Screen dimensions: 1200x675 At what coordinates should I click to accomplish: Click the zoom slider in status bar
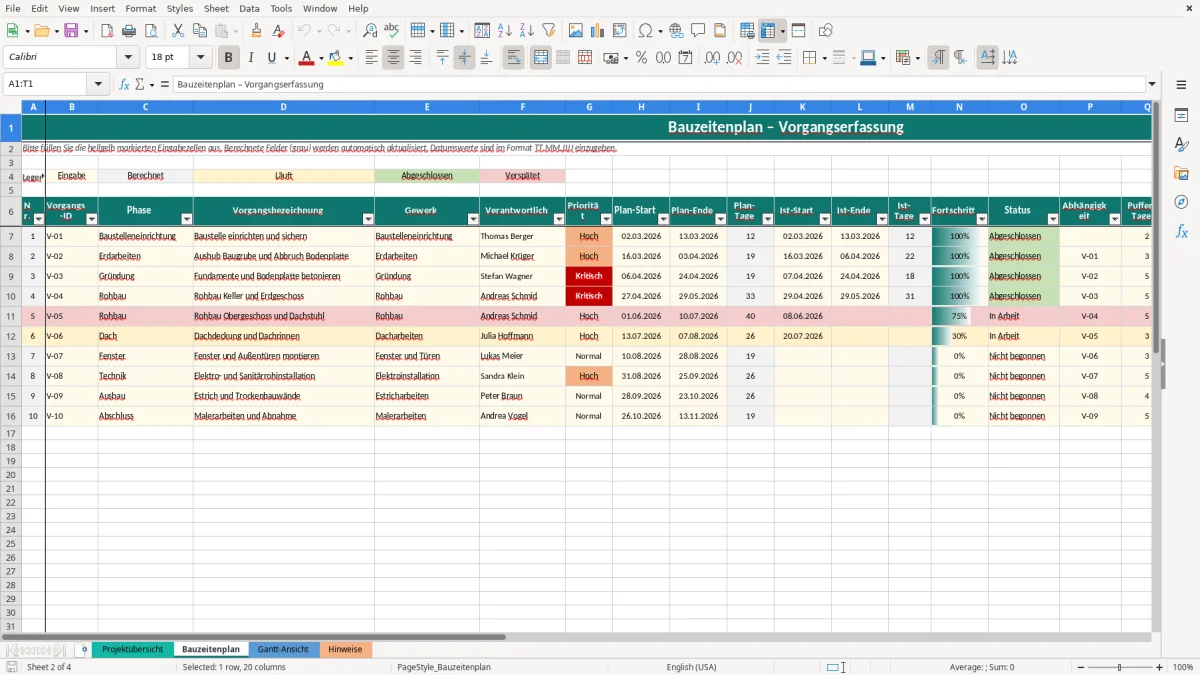click(1119, 667)
